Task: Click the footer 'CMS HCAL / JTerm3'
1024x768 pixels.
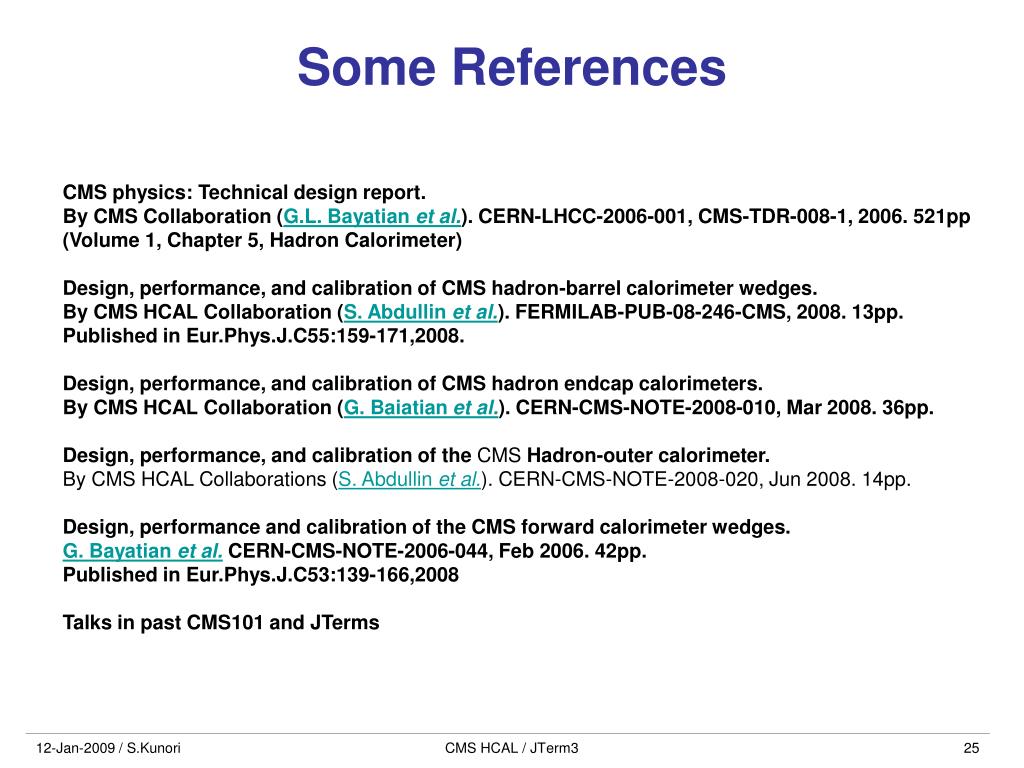Action: [511, 748]
